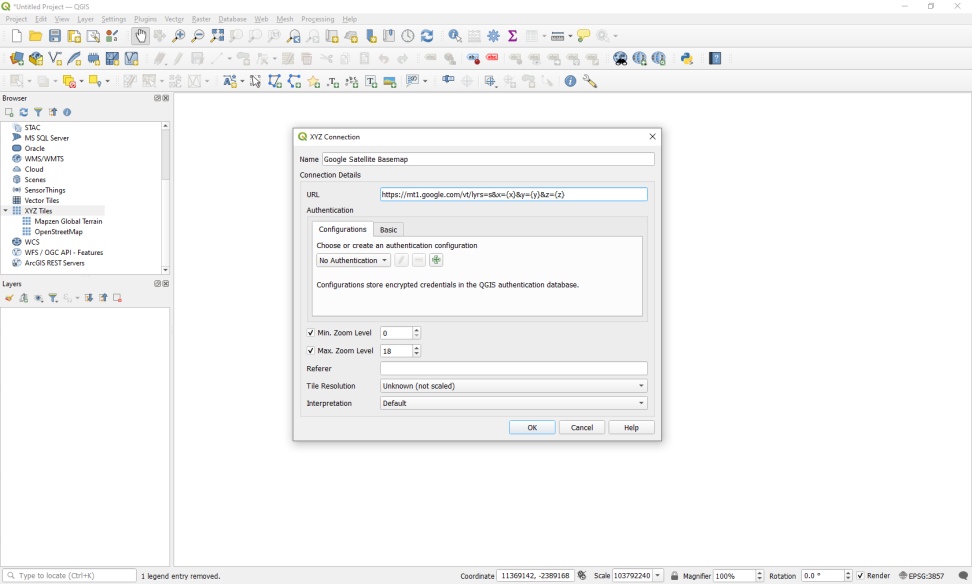Select the Identify Features tool
The image size is (972, 584).
(455, 36)
